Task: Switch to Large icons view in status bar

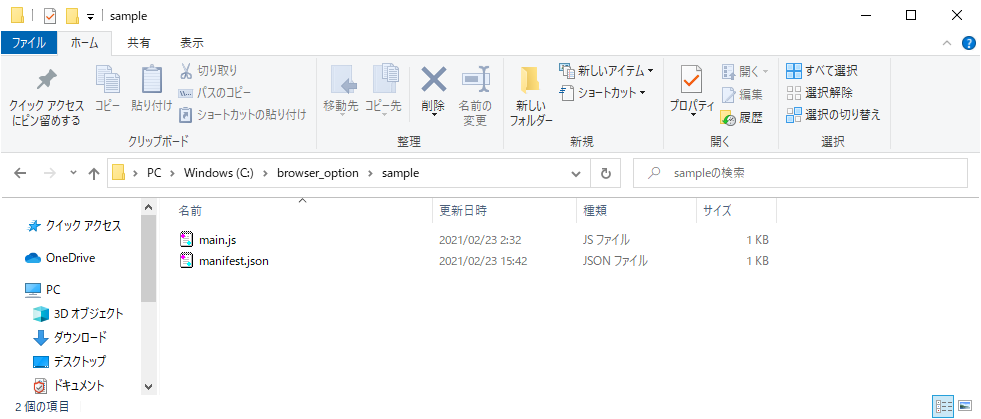Action: (964, 406)
